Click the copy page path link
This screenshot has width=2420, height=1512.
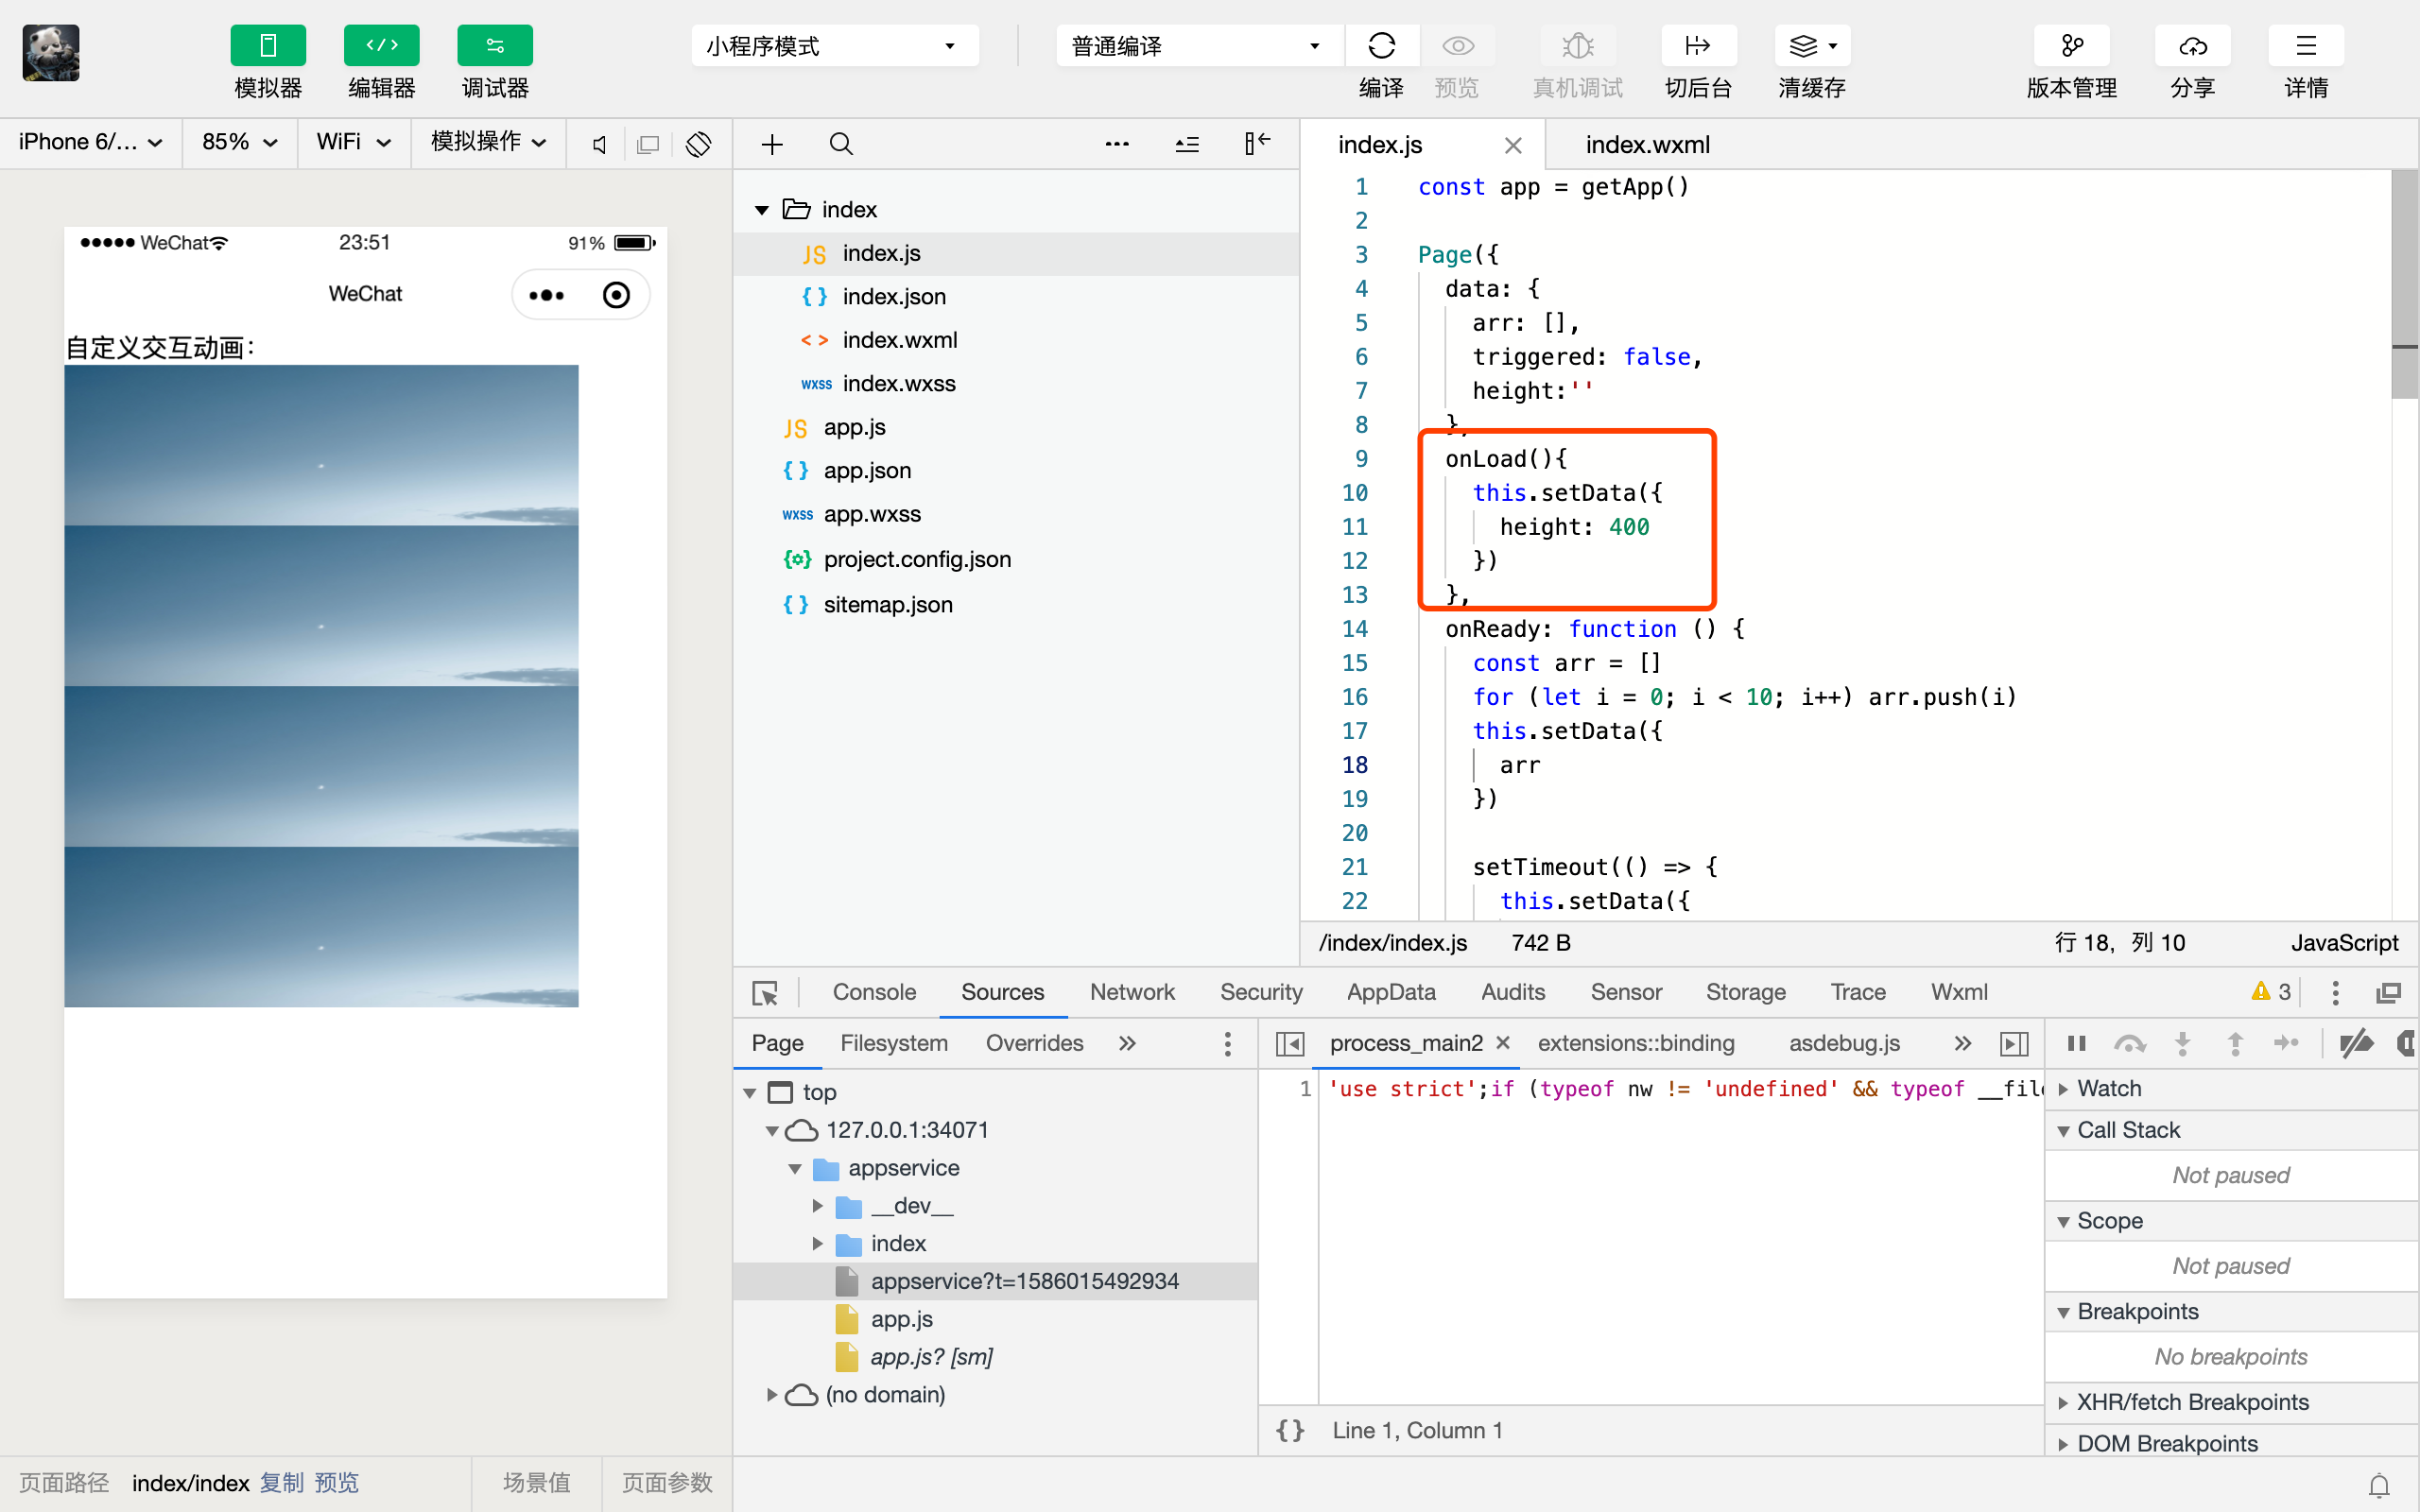[x=282, y=1482]
